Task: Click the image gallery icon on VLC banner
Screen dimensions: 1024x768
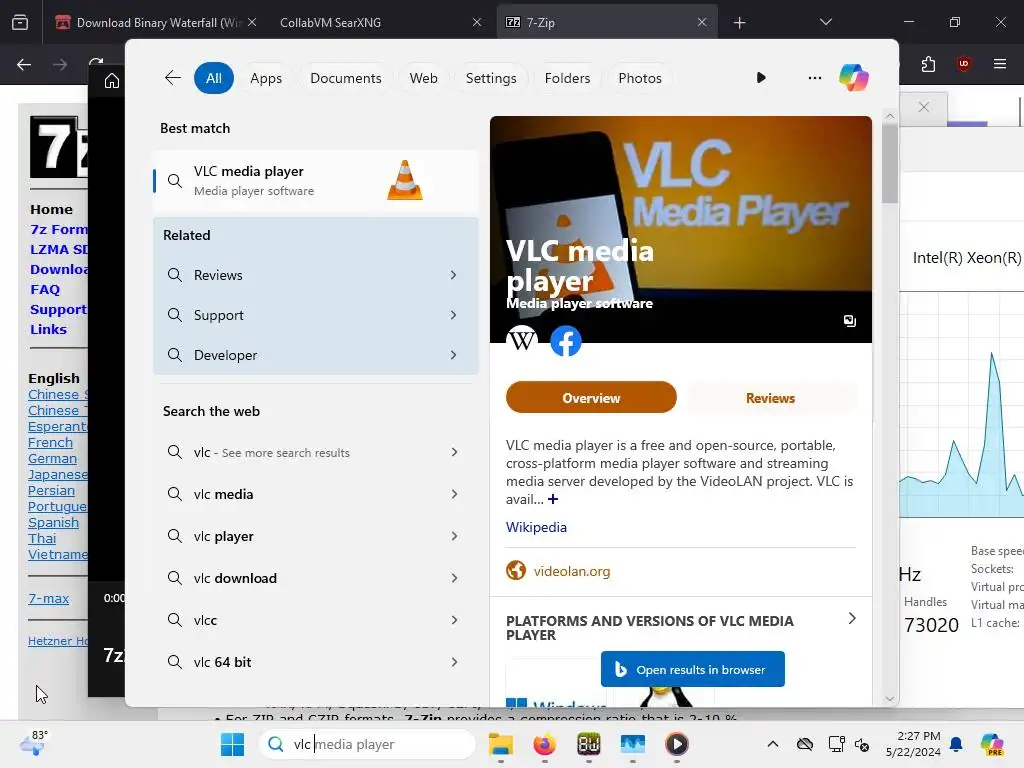Action: (x=849, y=321)
